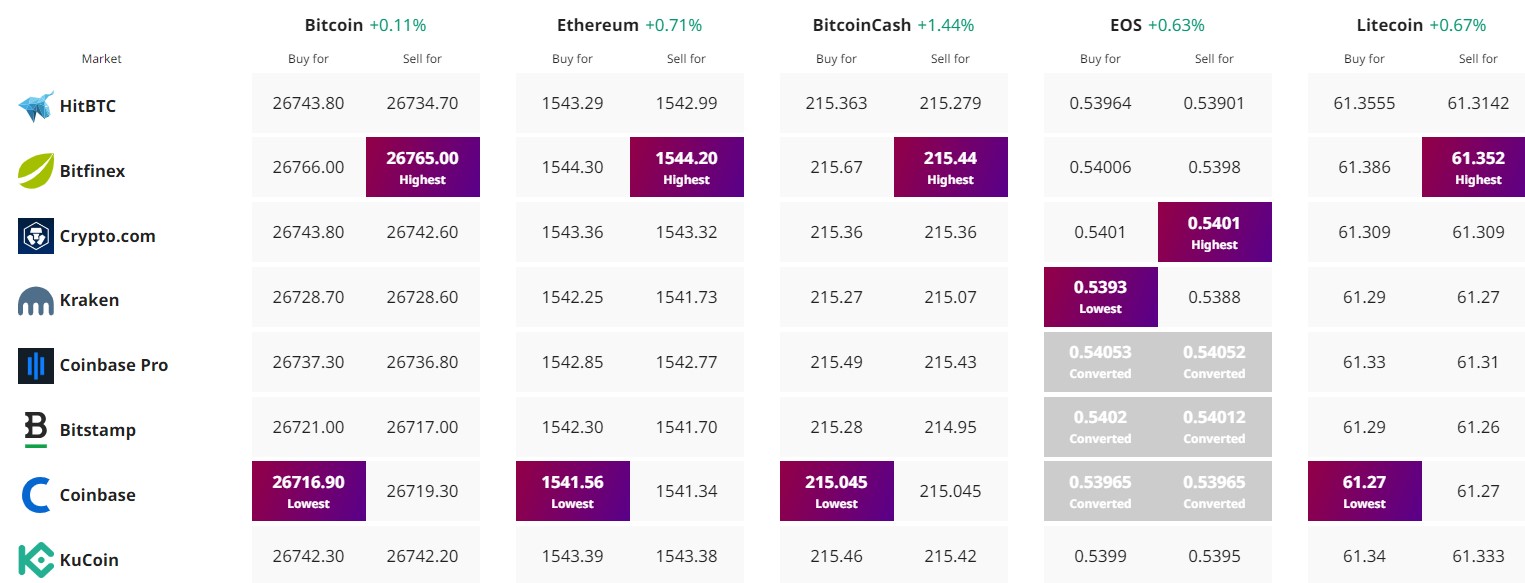1525x583 pixels.
Task: Click the Bitfinex green leaf icon
Action: [x=36, y=171]
